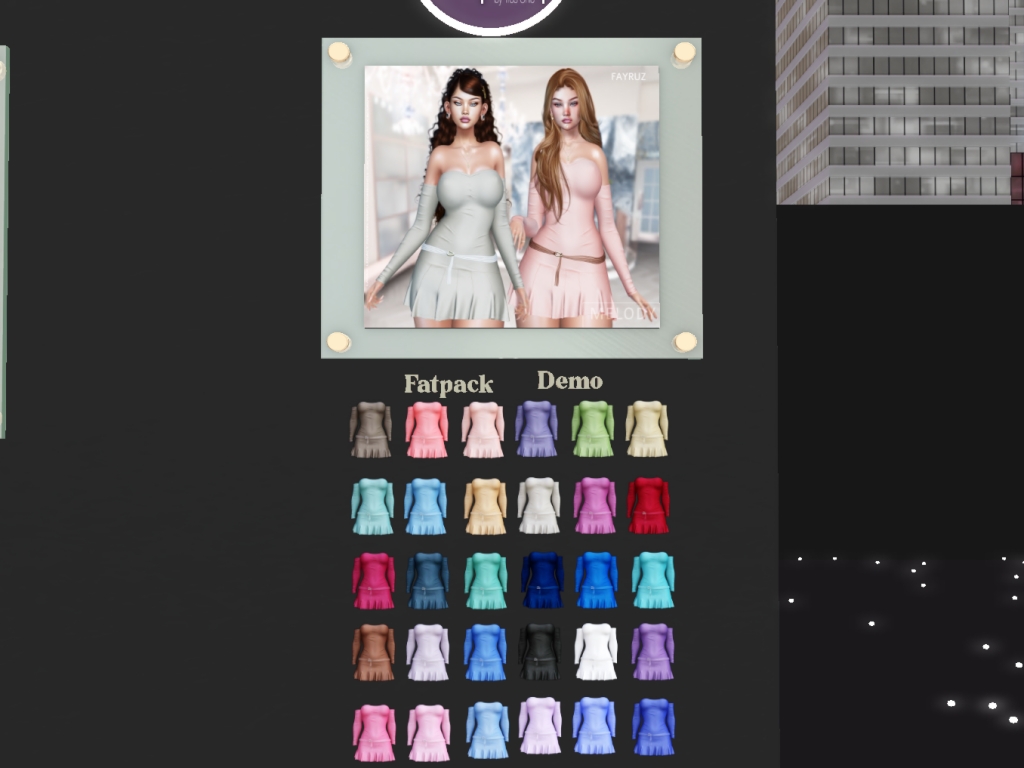Pick the coral pink dress beneath Fatpack
The width and height of the screenshot is (1024, 768).
[x=427, y=430]
